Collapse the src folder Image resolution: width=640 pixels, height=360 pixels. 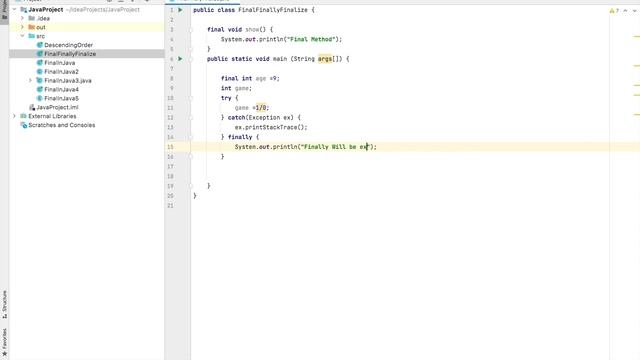[22, 36]
